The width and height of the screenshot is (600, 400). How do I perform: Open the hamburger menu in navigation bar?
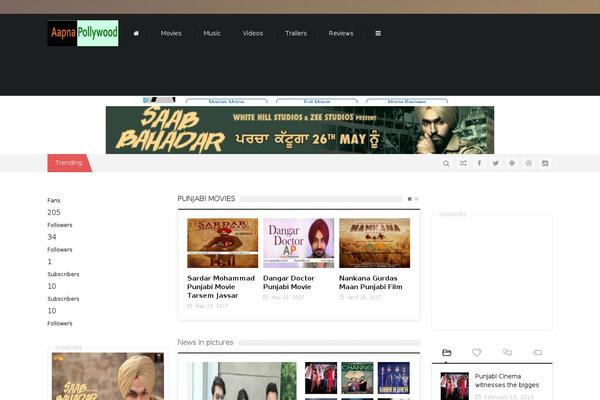(x=378, y=33)
